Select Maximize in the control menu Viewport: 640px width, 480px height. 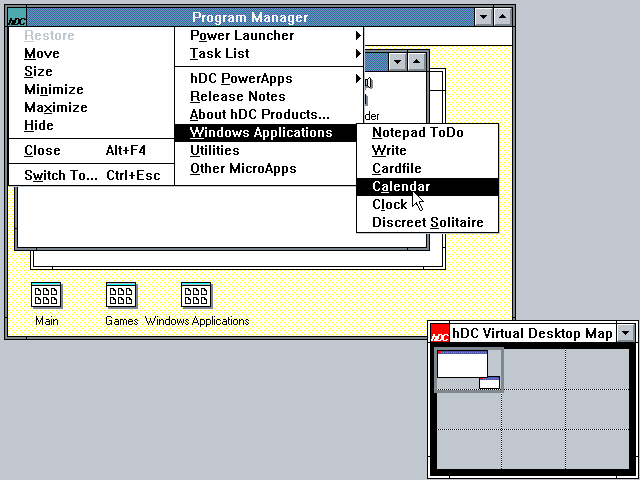(x=91, y=107)
